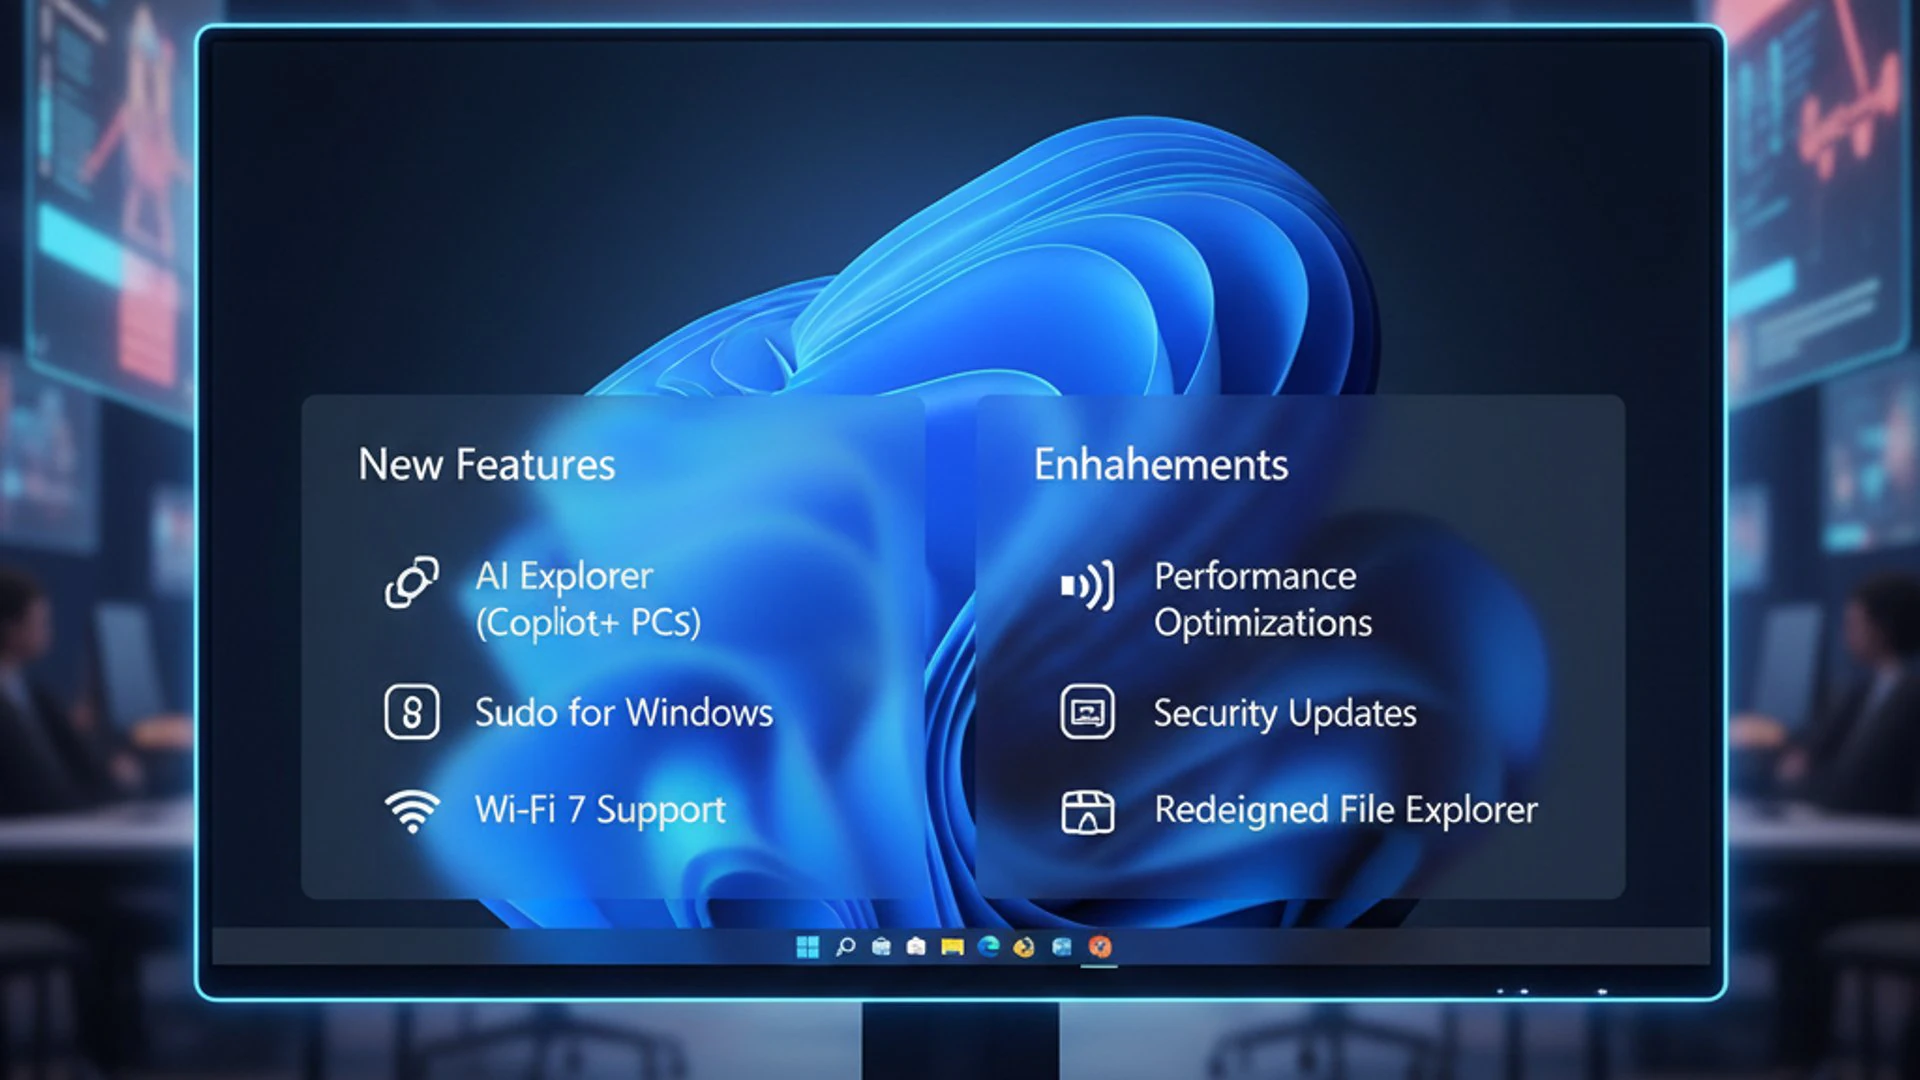Click the yellow-orange swirl taskbar icon

[x=1024, y=946]
